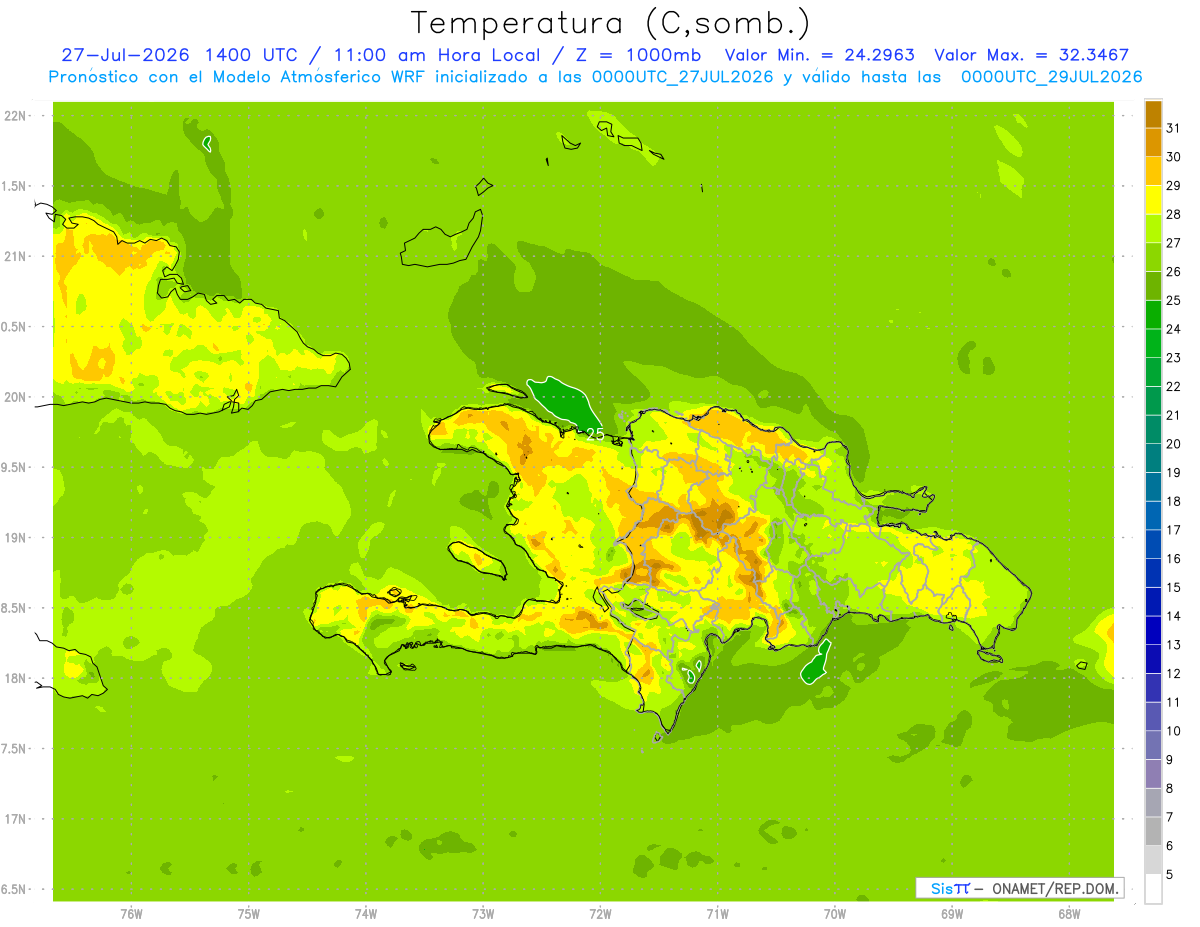The width and height of the screenshot is (1200, 927).
Task: Click the date text "27-Jul-2026 1400 UTC"
Action: [179, 55]
